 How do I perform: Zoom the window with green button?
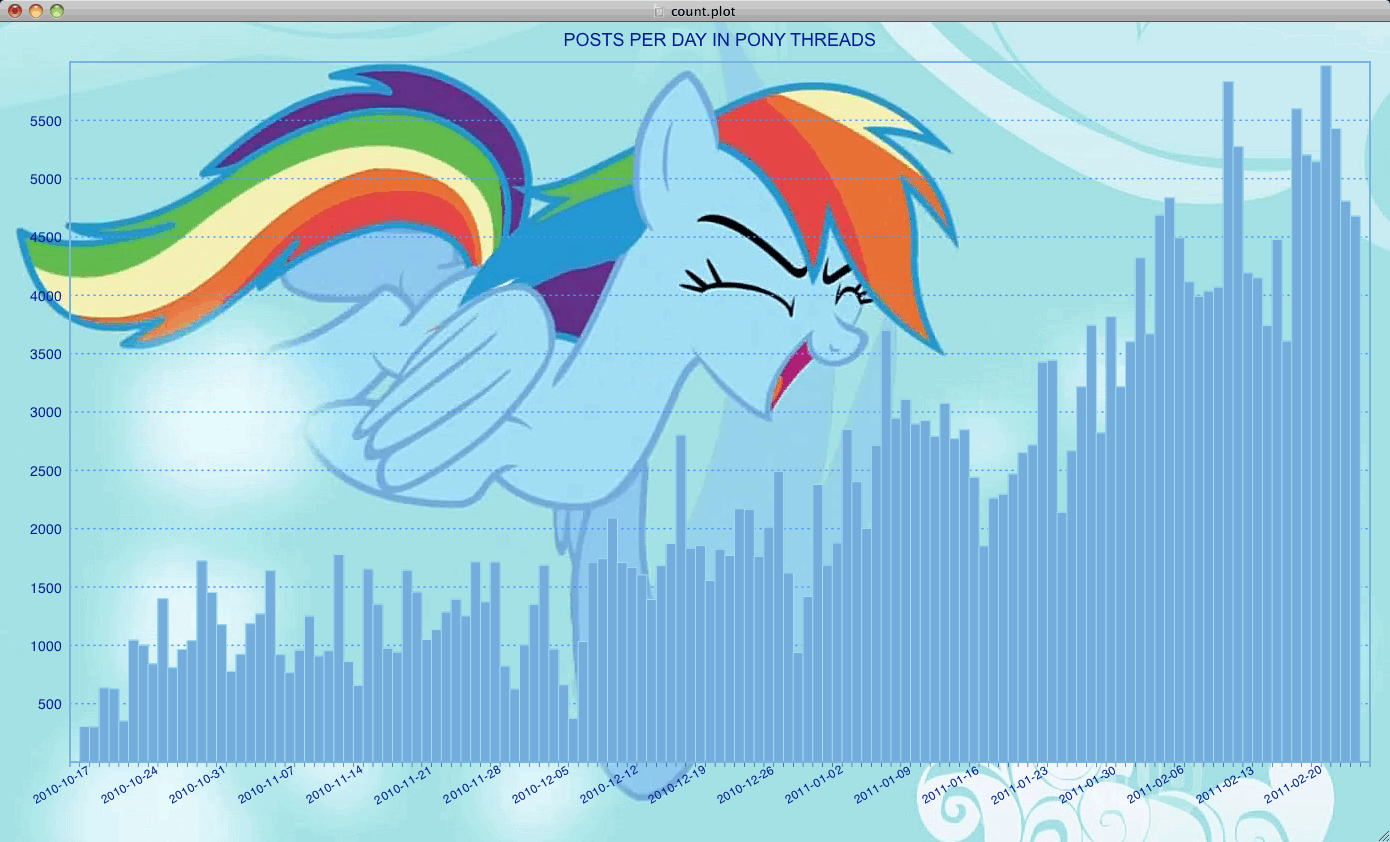click(x=57, y=11)
